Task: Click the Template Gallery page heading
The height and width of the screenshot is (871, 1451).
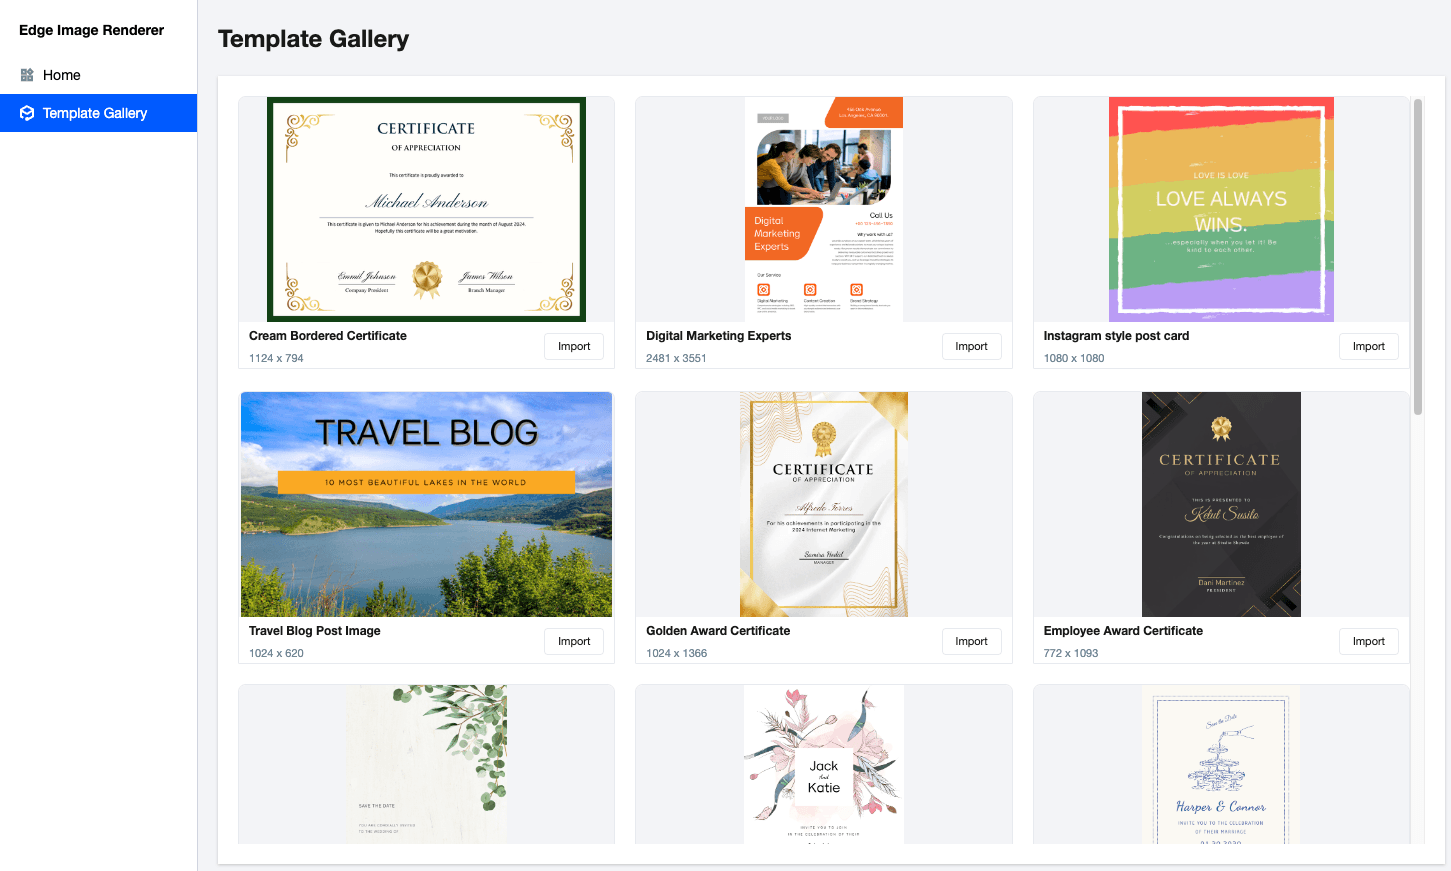Action: point(313,39)
